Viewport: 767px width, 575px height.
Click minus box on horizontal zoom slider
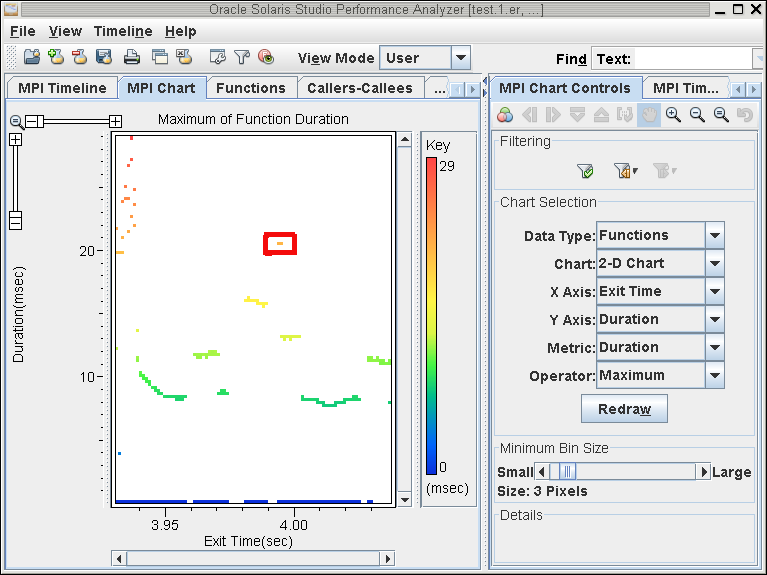(x=34, y=121)
